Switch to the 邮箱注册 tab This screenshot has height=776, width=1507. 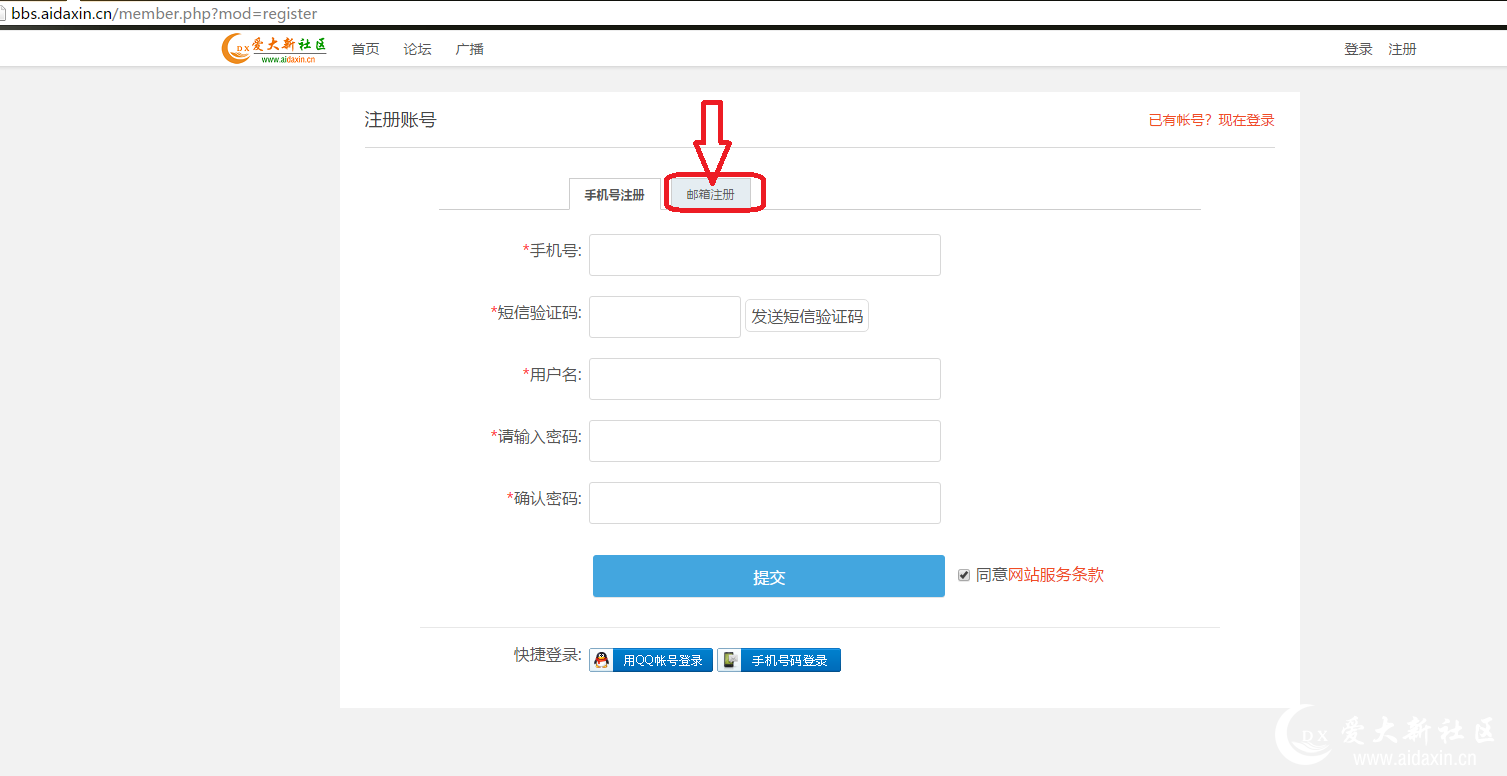click(710, 195)
